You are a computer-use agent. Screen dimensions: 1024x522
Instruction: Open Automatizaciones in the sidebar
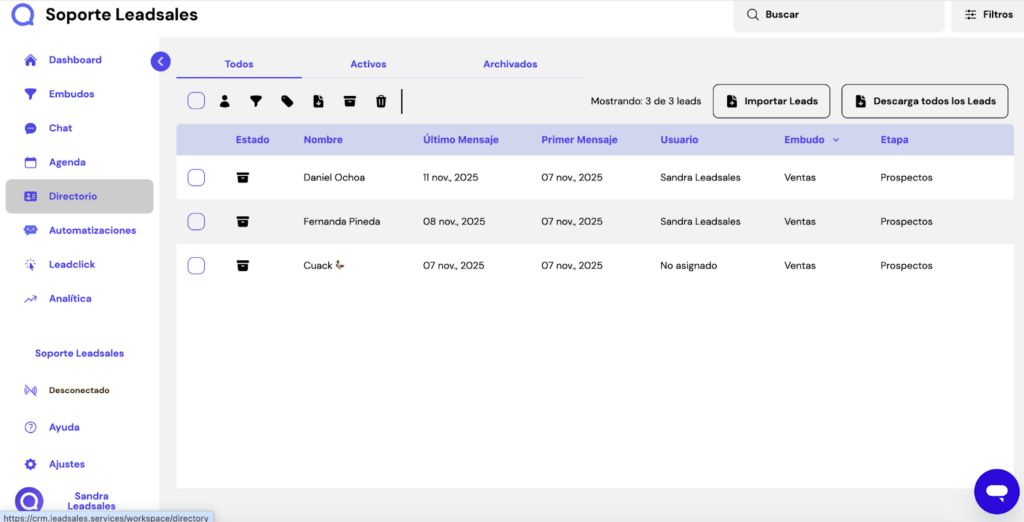point(92,231)
